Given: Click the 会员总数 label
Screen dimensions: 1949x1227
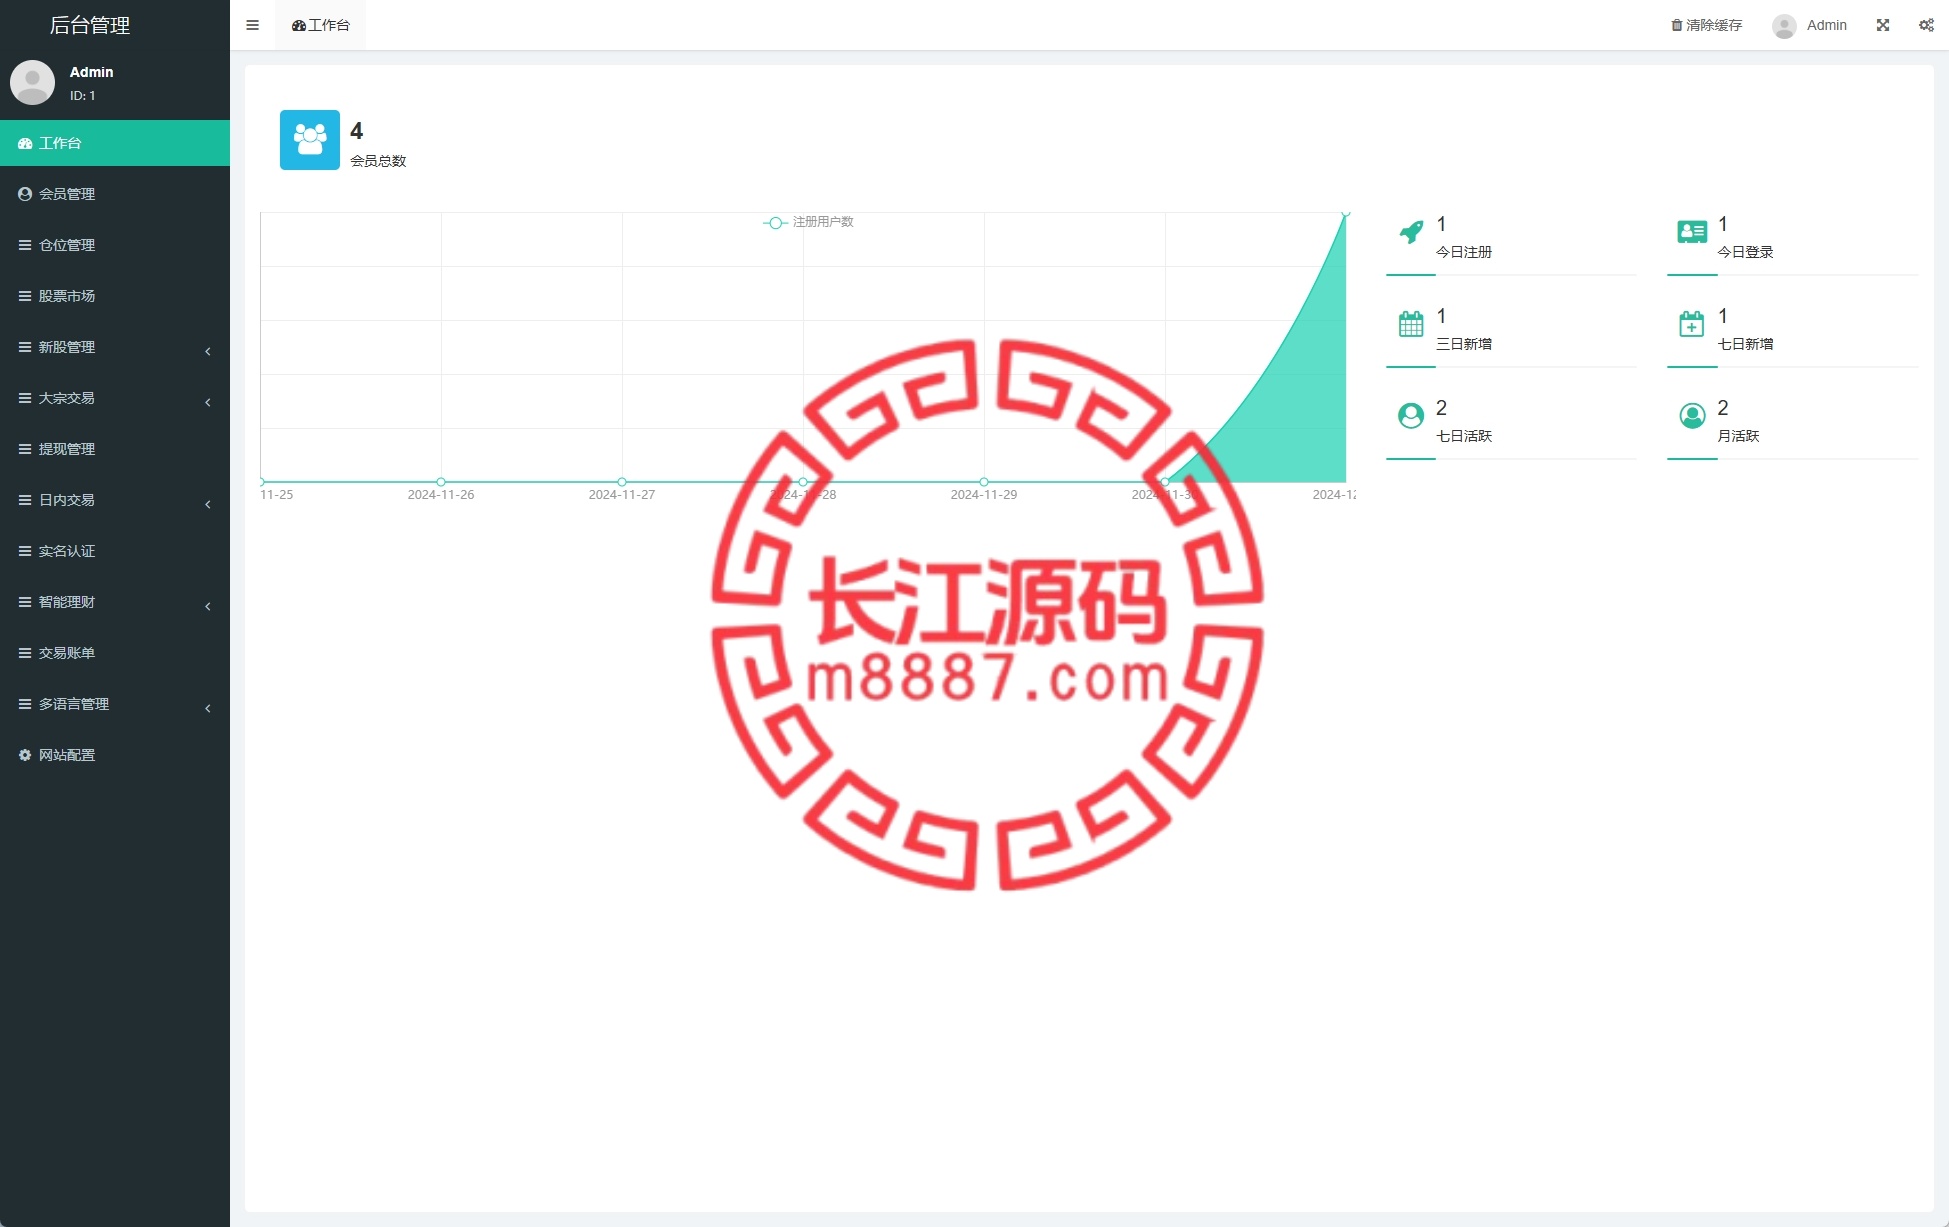Looking at the screenshot, I should (378, 161).
